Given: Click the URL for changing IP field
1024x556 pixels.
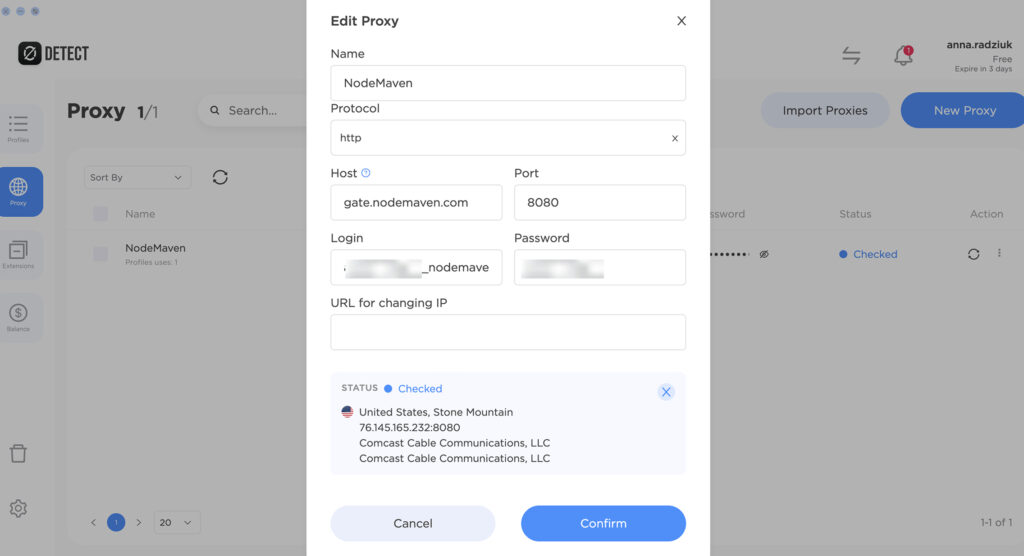Looking at the screenshot, I should point(507,332).
